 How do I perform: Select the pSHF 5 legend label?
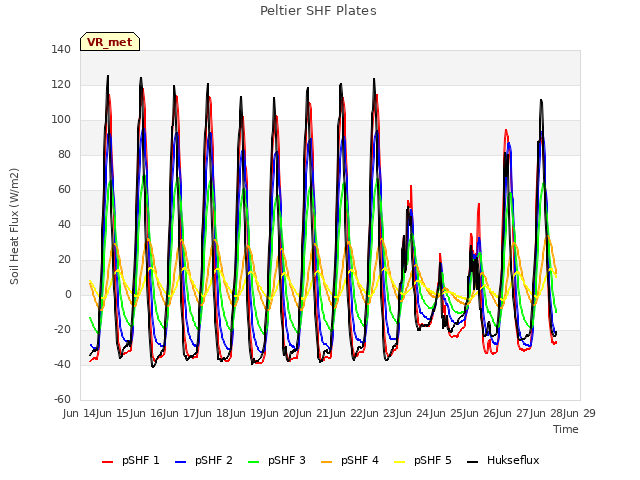point(433,460)
